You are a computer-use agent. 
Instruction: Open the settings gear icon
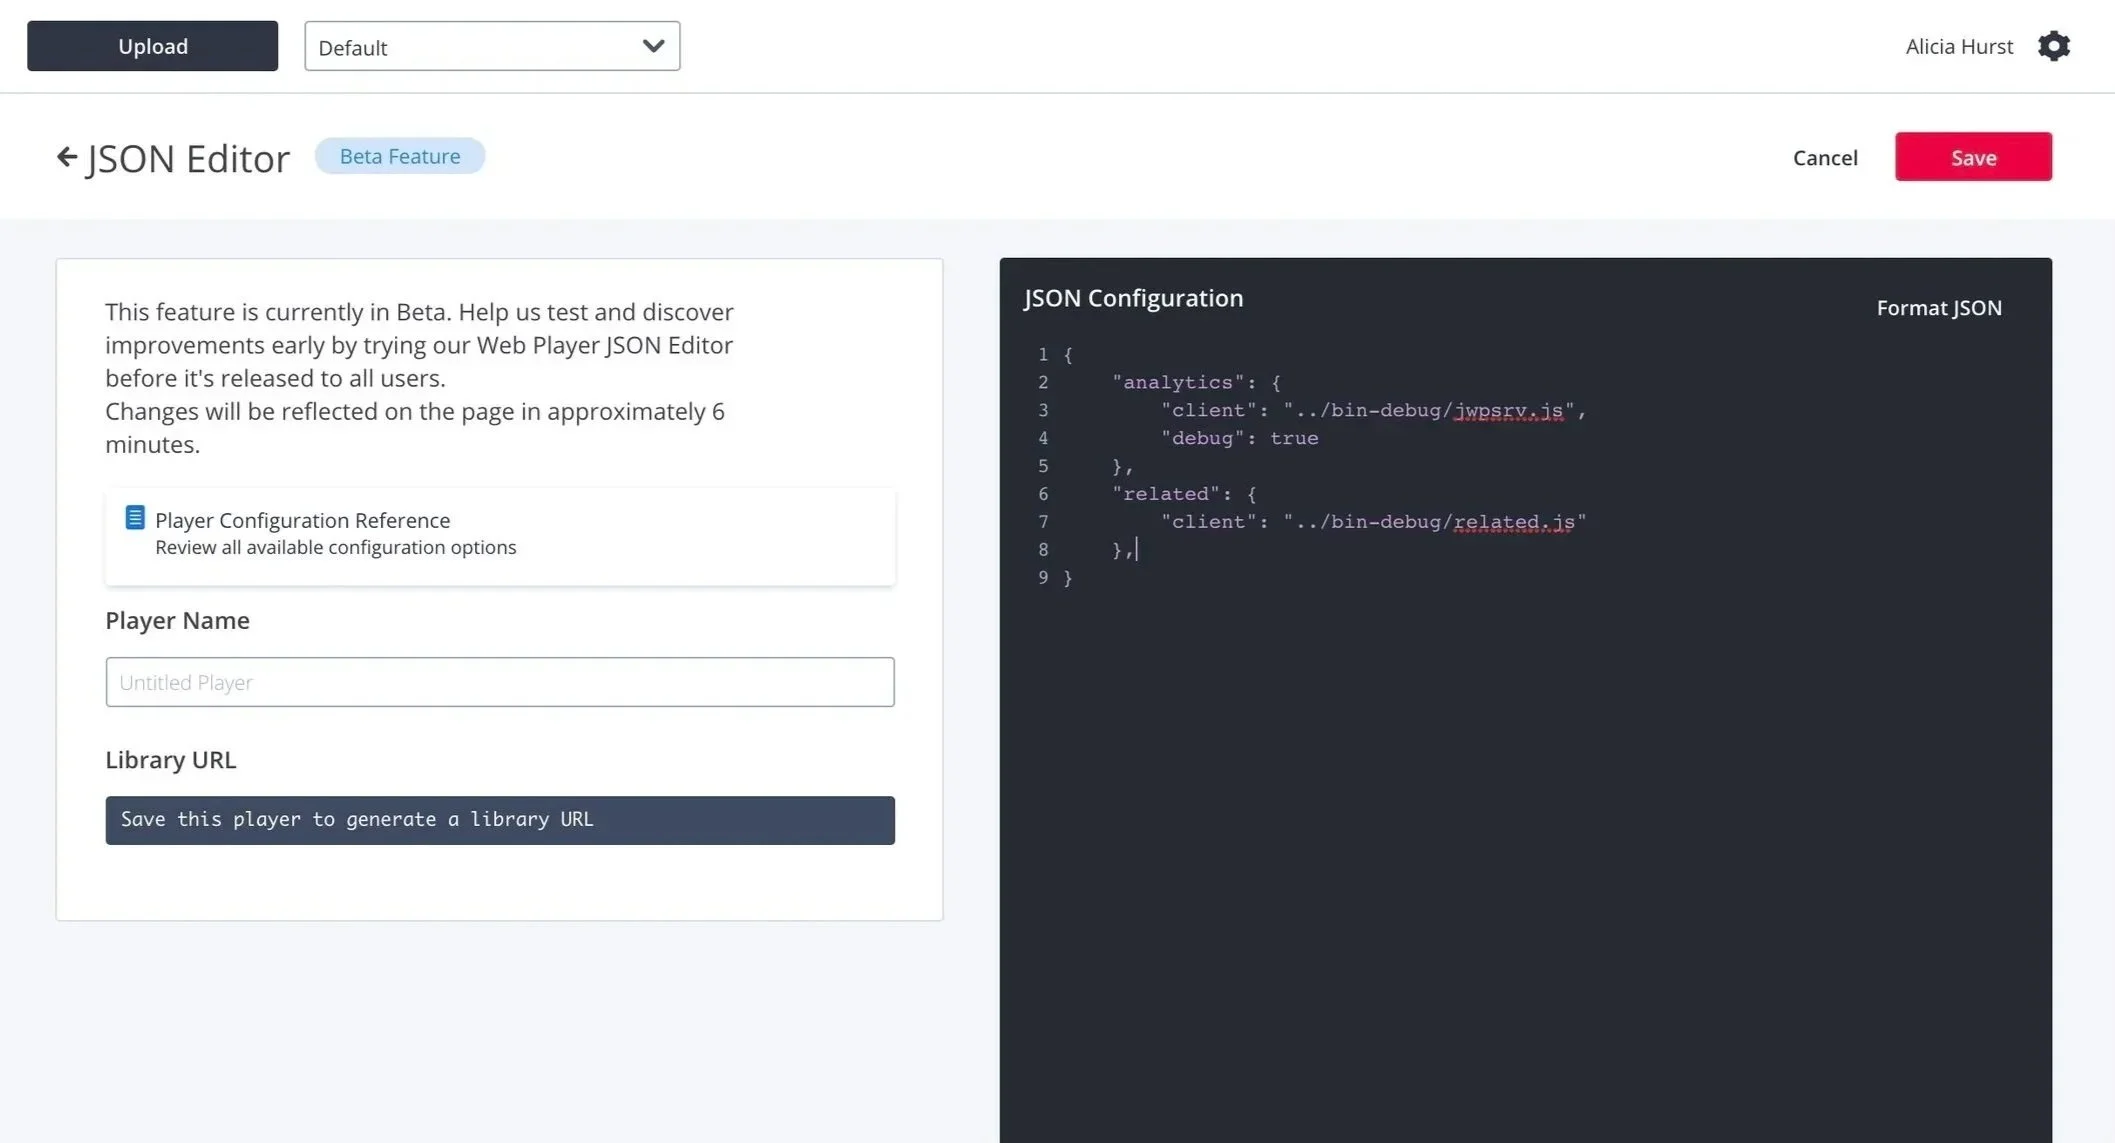(2053, 46)
